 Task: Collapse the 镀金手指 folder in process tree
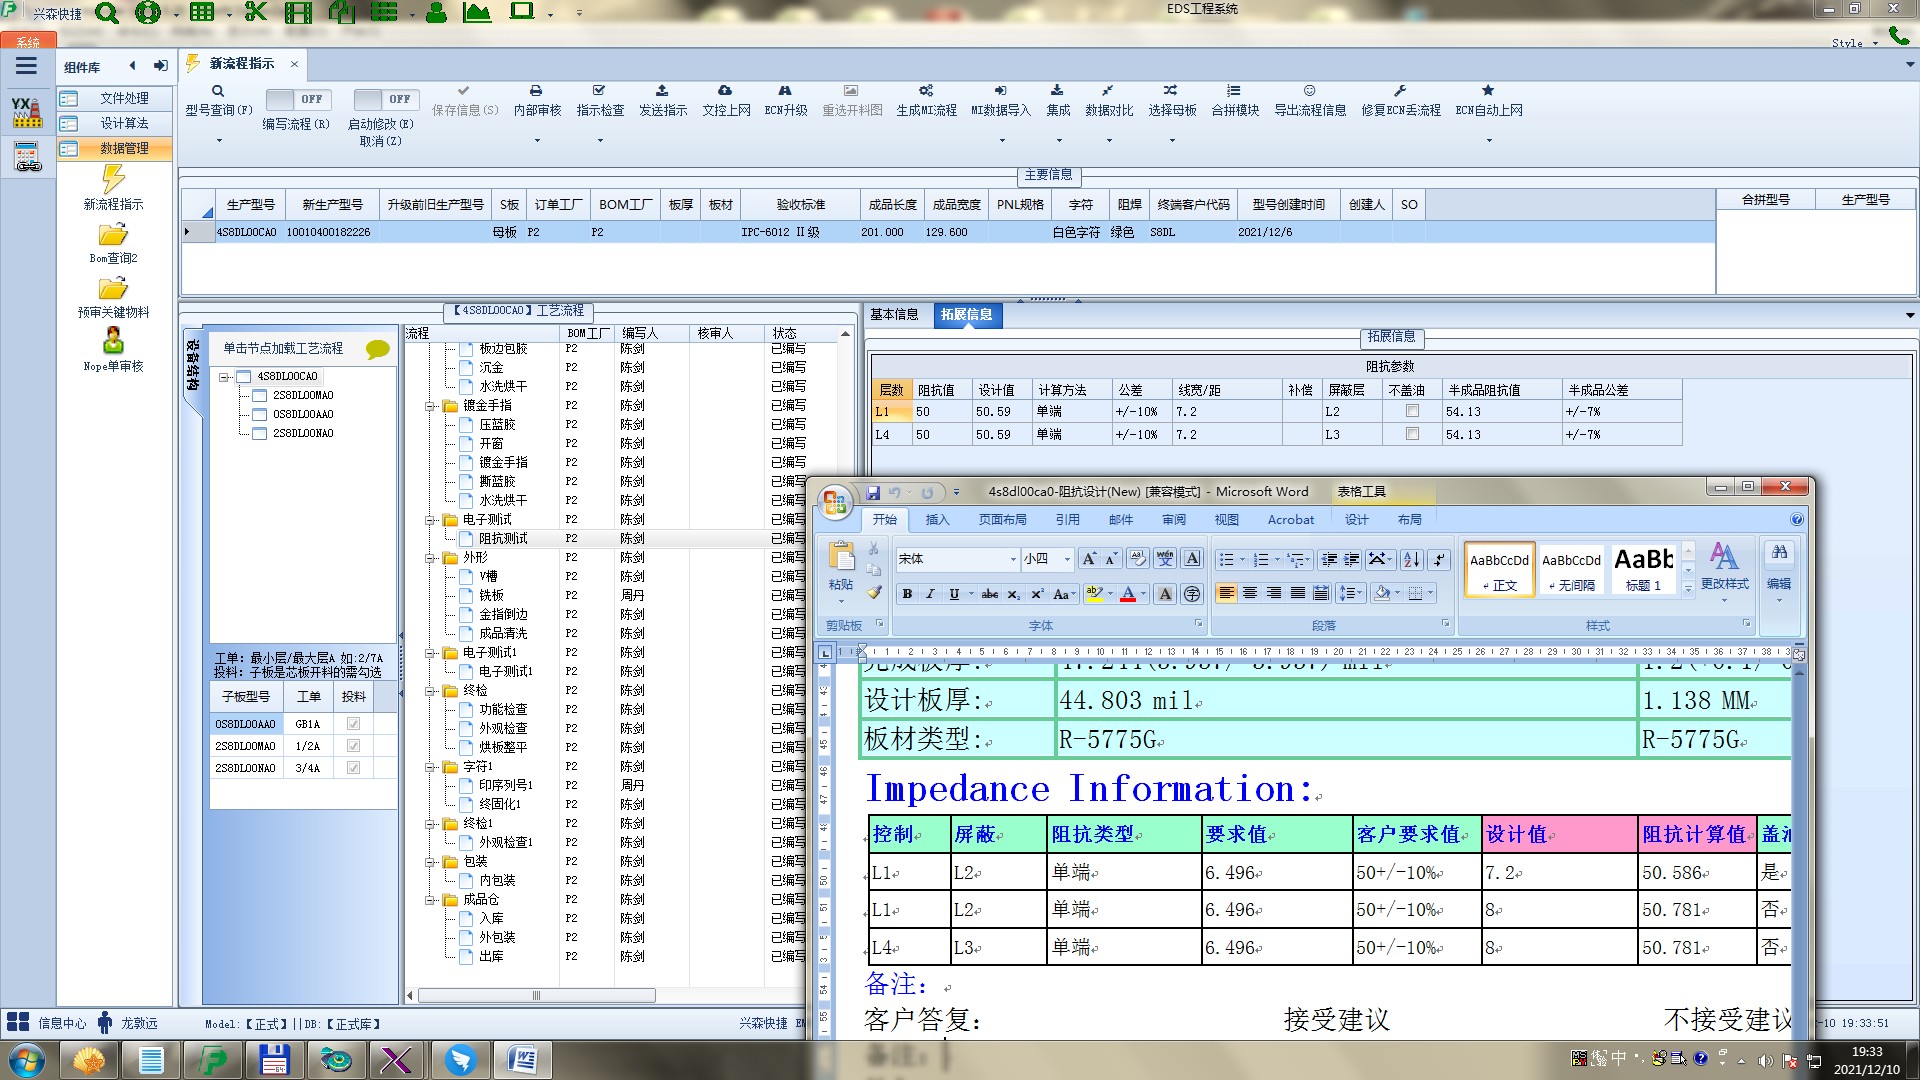[x=431, y=406]
